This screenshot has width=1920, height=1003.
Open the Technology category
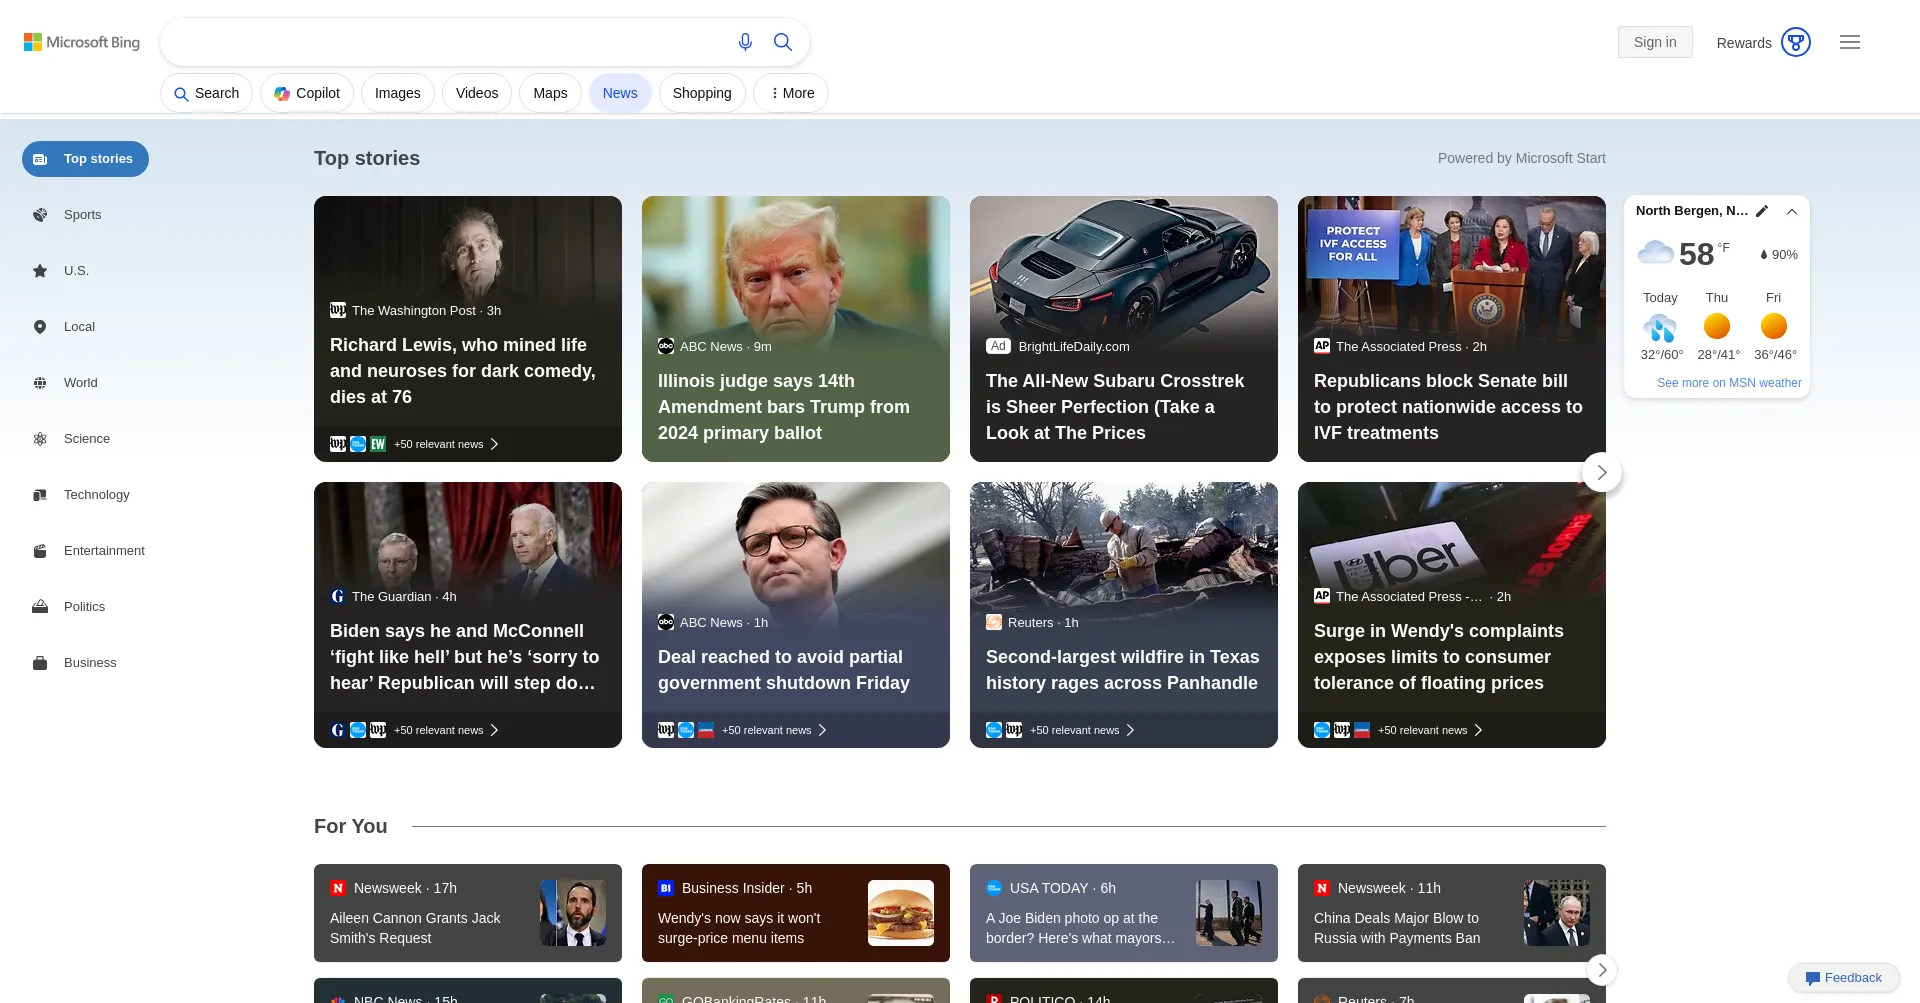96,495
